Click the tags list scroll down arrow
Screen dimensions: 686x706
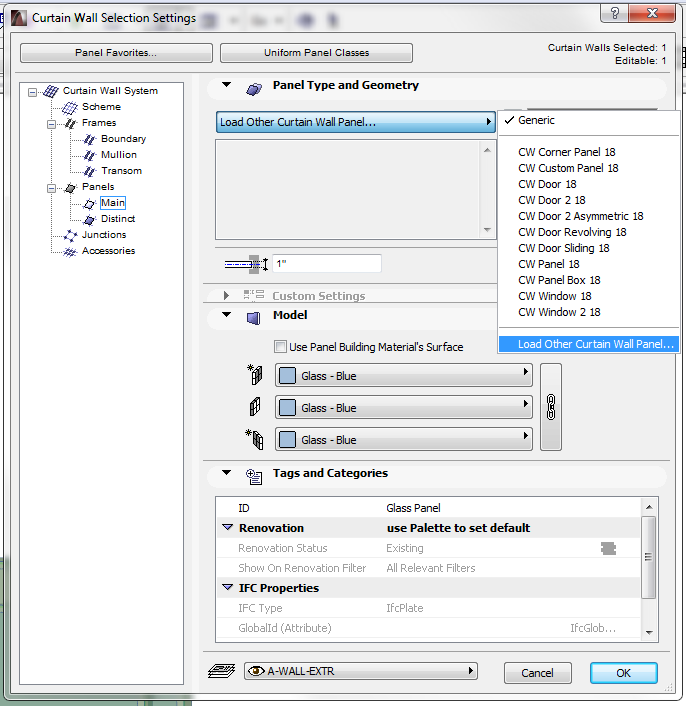(649, 632)
